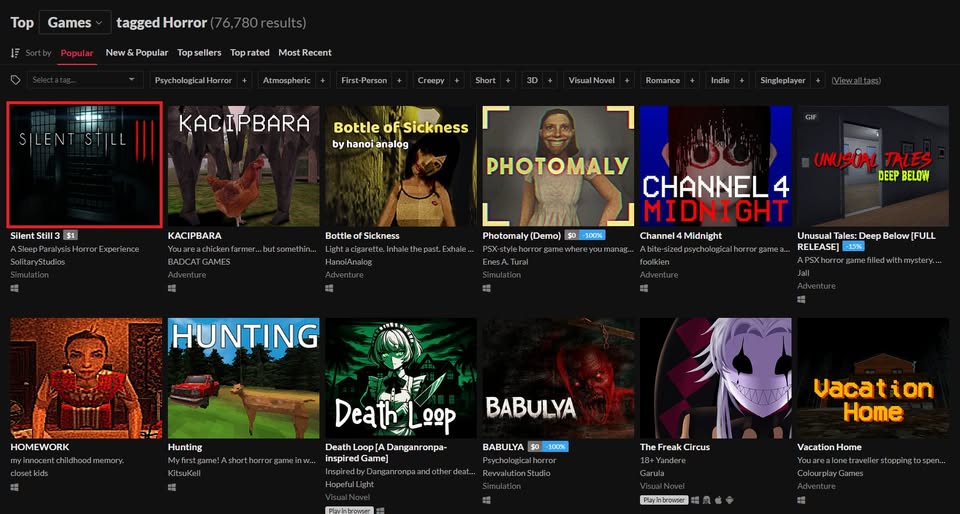960x514 pixels.
Task: Open the Bottle of Sickness cover image
Action: (401, 166)
